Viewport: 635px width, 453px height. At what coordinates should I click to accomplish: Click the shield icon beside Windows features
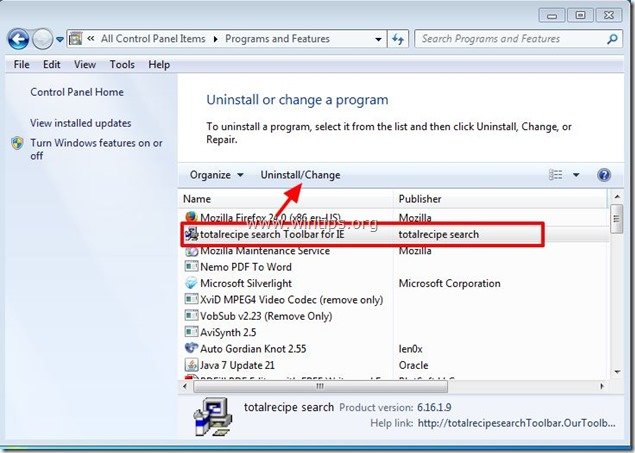tap(17, 143)
